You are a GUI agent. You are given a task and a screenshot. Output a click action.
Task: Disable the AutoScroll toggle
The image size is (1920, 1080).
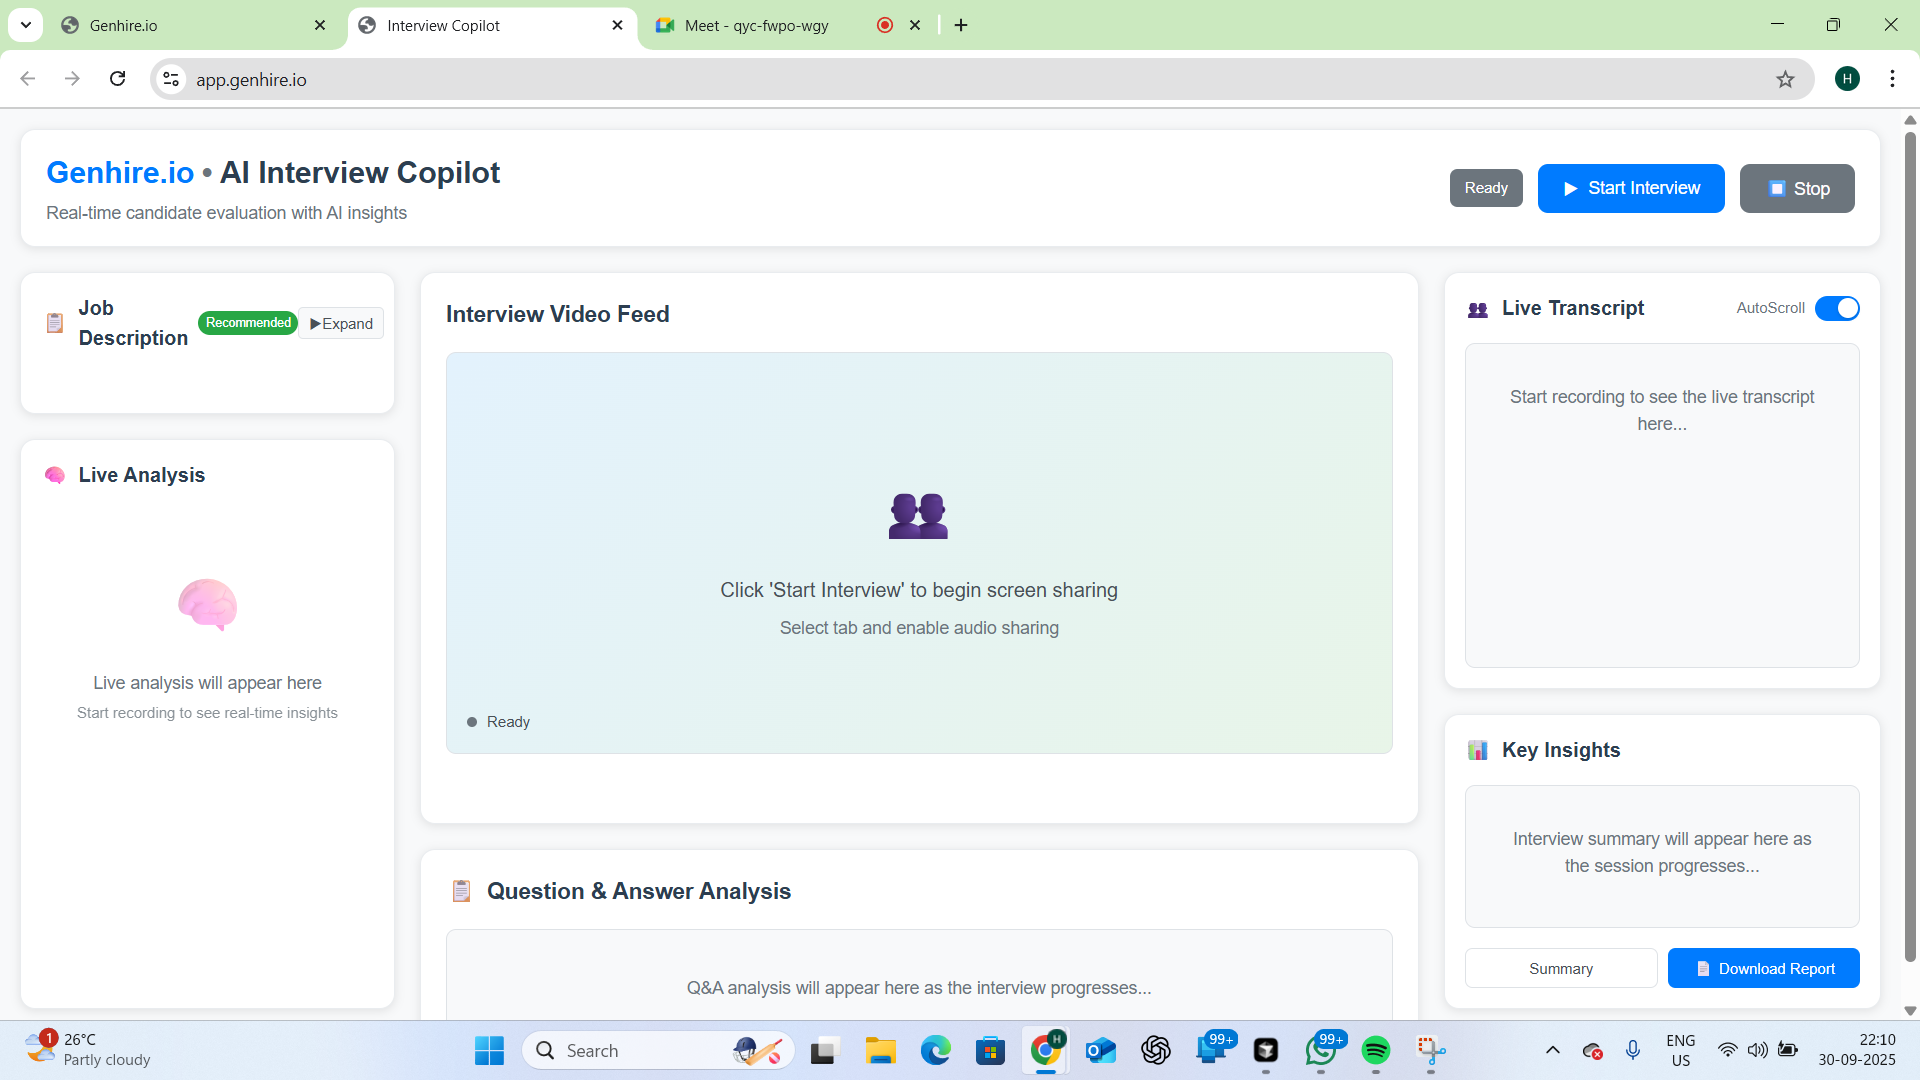(1837, 308)
